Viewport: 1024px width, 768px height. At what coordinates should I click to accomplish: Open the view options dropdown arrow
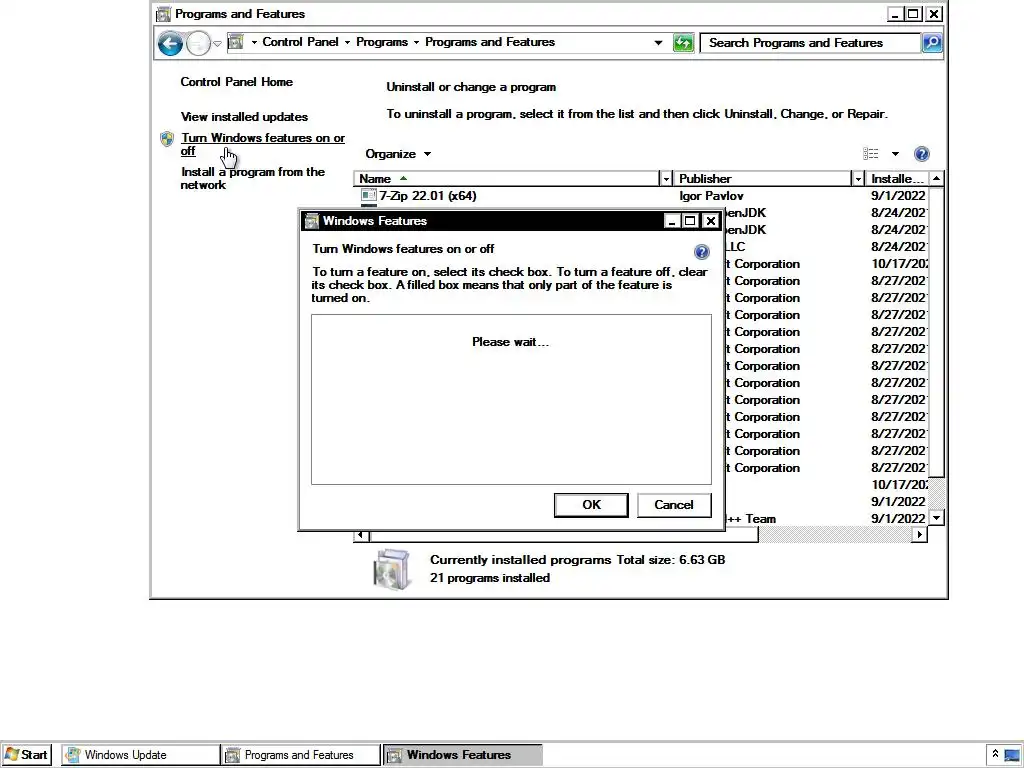(895, 154)
